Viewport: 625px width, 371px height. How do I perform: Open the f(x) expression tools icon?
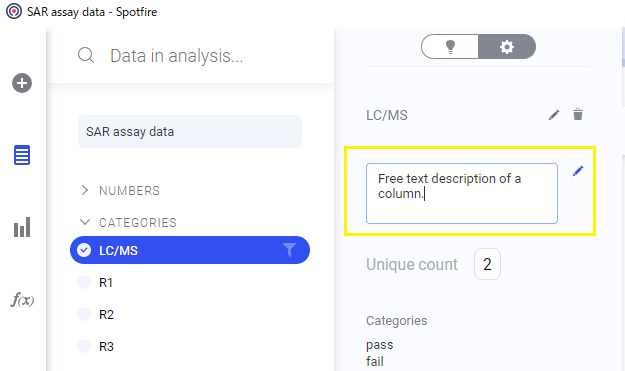click(22, 299)
